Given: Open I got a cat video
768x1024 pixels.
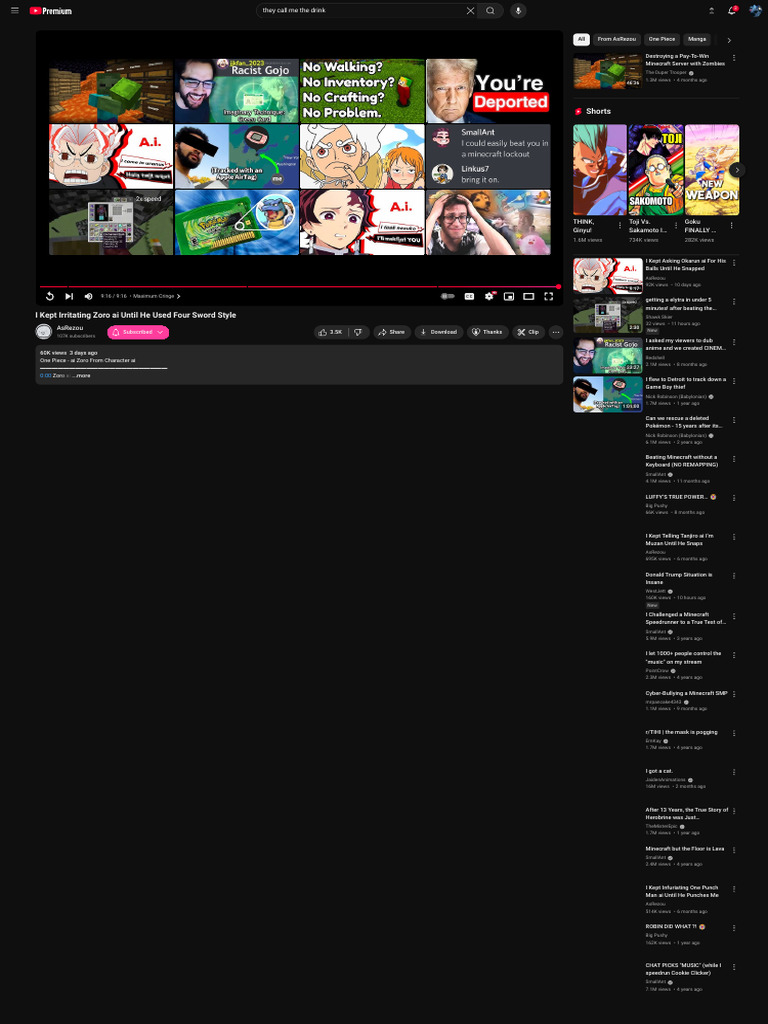Looking at the screenshot, I should (x=658, y=771).
